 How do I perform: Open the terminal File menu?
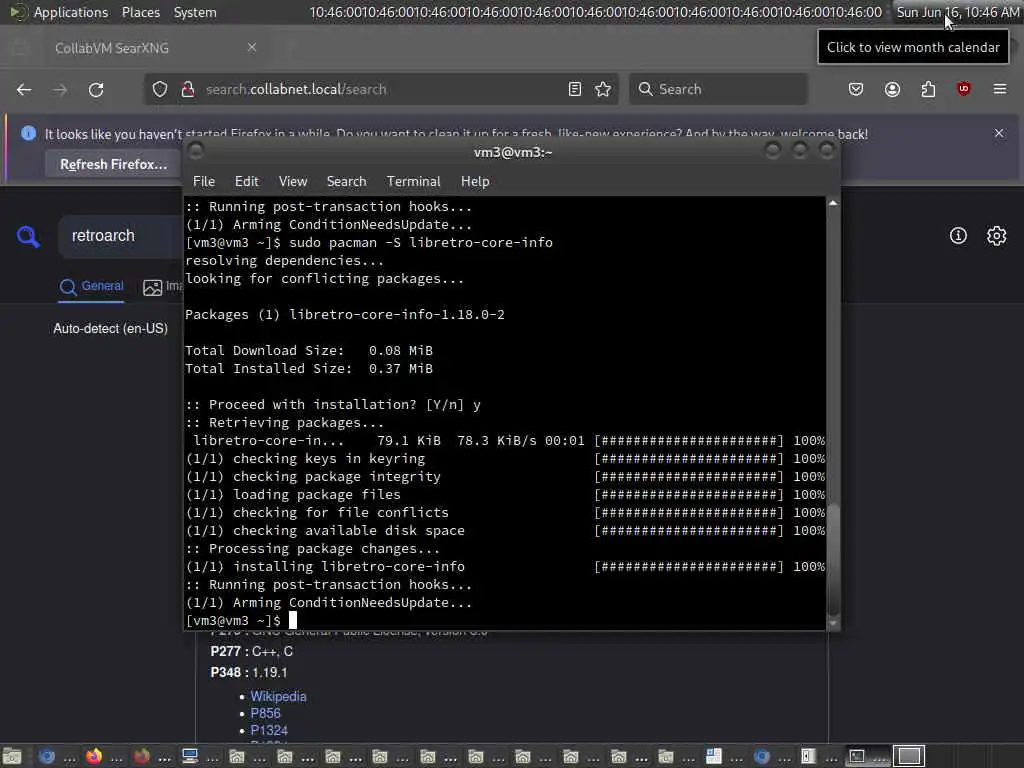(x=204, y=182)
